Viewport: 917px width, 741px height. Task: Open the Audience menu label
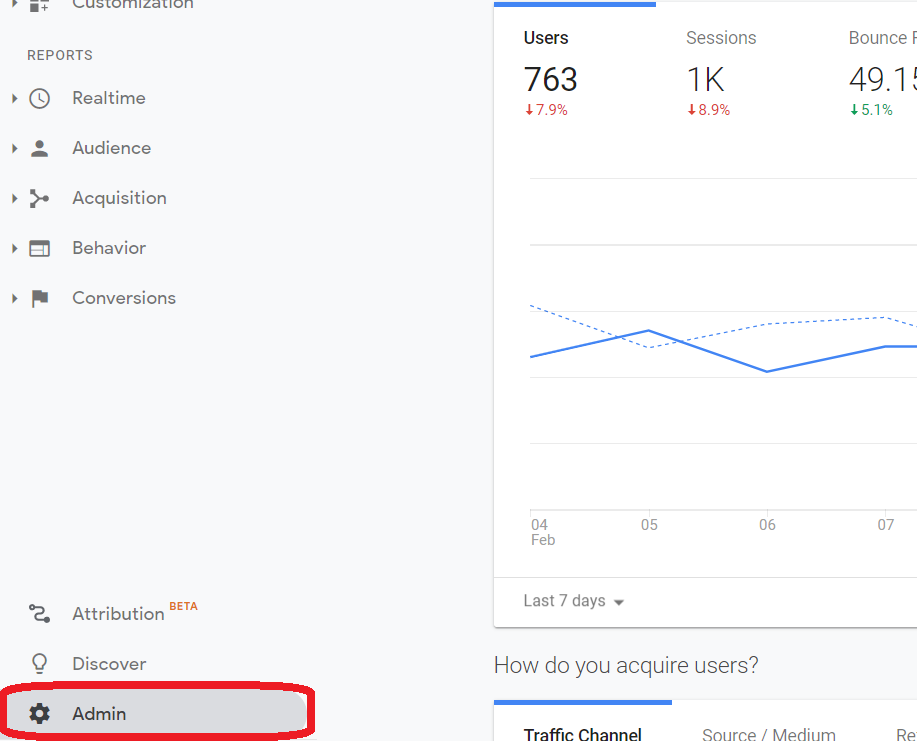(x=112, y=149)
